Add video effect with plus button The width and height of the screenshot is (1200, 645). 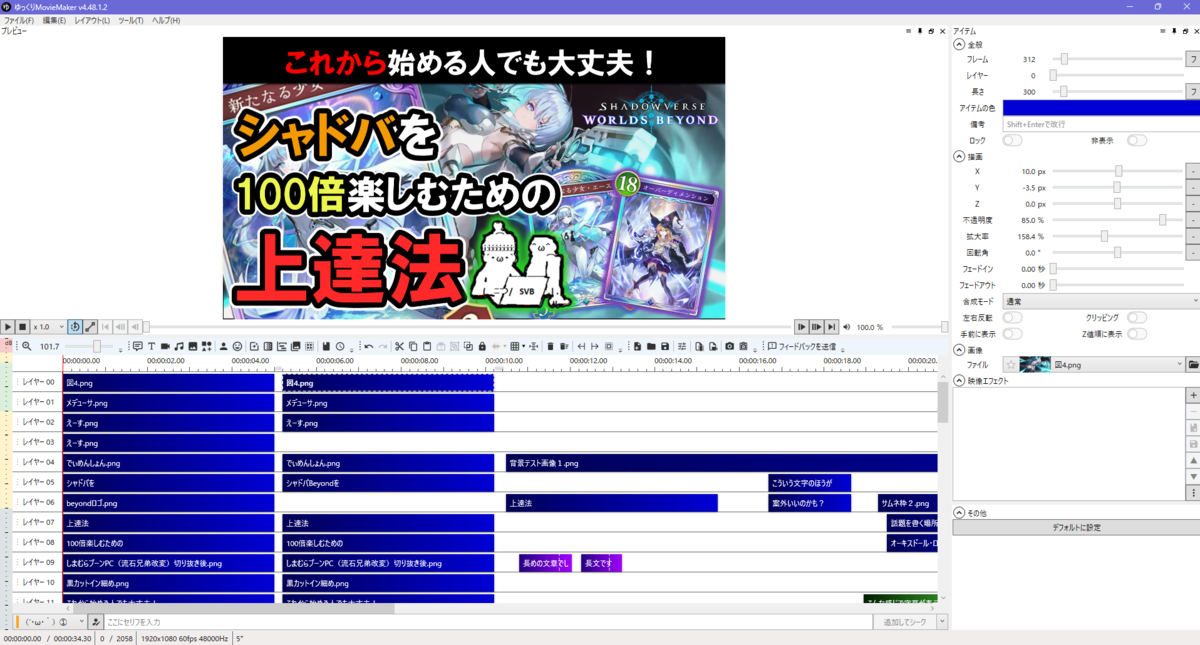click(x=1193, y=396)
